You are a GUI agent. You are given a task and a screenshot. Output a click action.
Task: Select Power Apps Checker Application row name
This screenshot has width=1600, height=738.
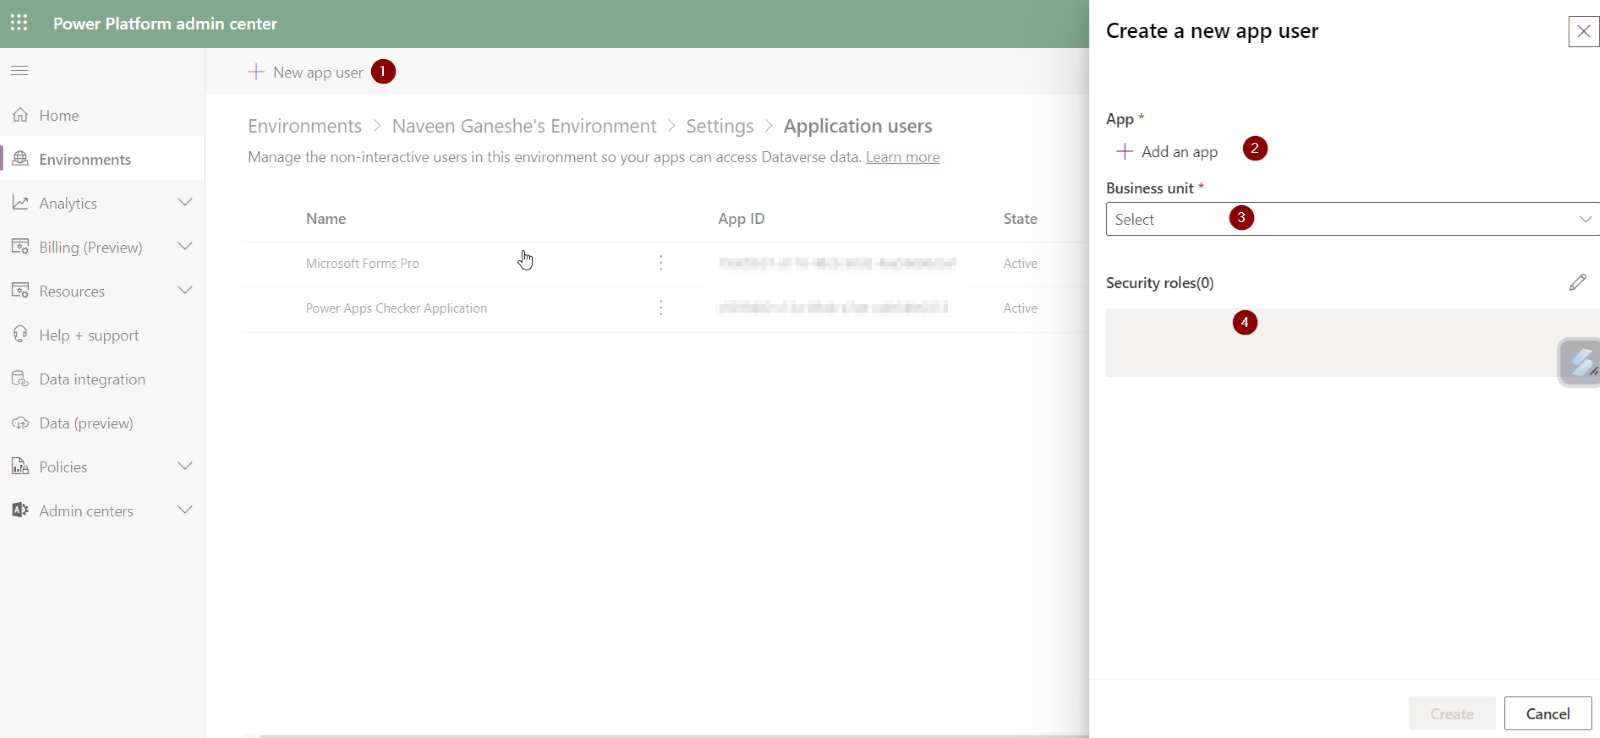[x=396, y=309]
